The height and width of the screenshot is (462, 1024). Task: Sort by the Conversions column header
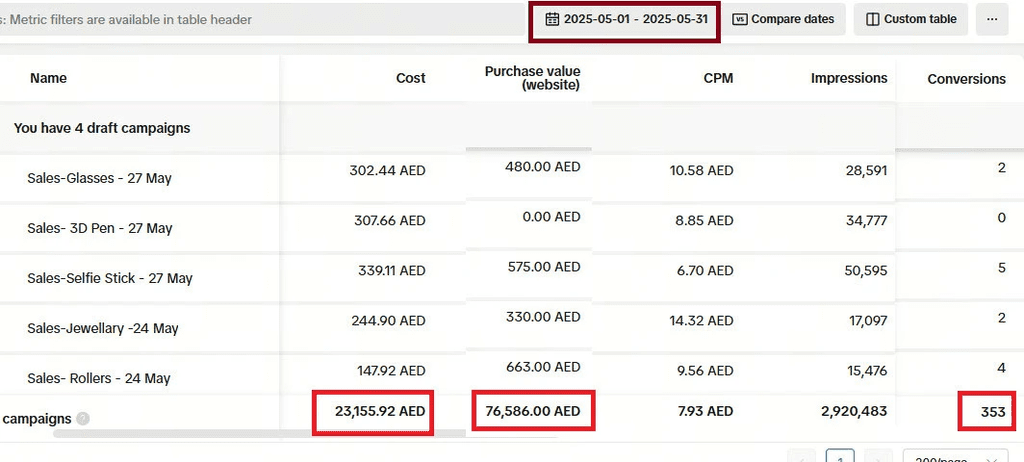tap(966, 78)
